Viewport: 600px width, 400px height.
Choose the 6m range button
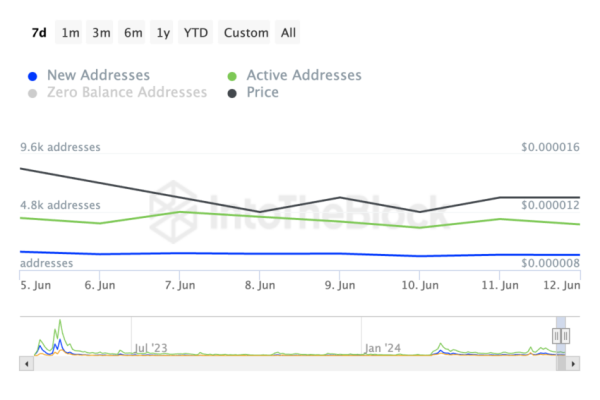click(133, 33)
